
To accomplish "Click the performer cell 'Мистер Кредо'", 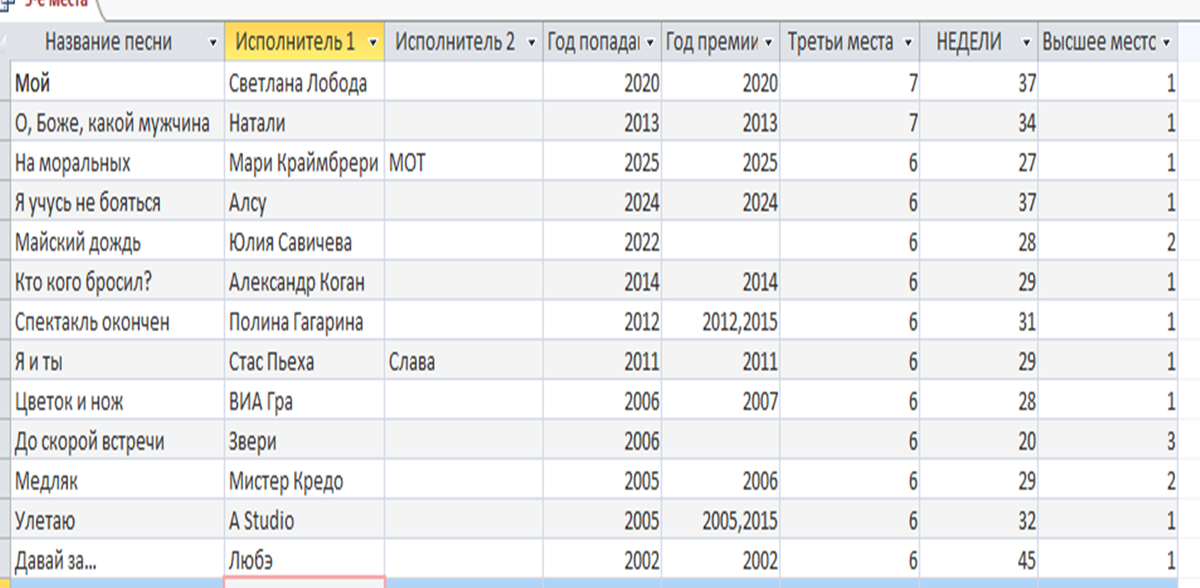I will click(x=305, y=481).
